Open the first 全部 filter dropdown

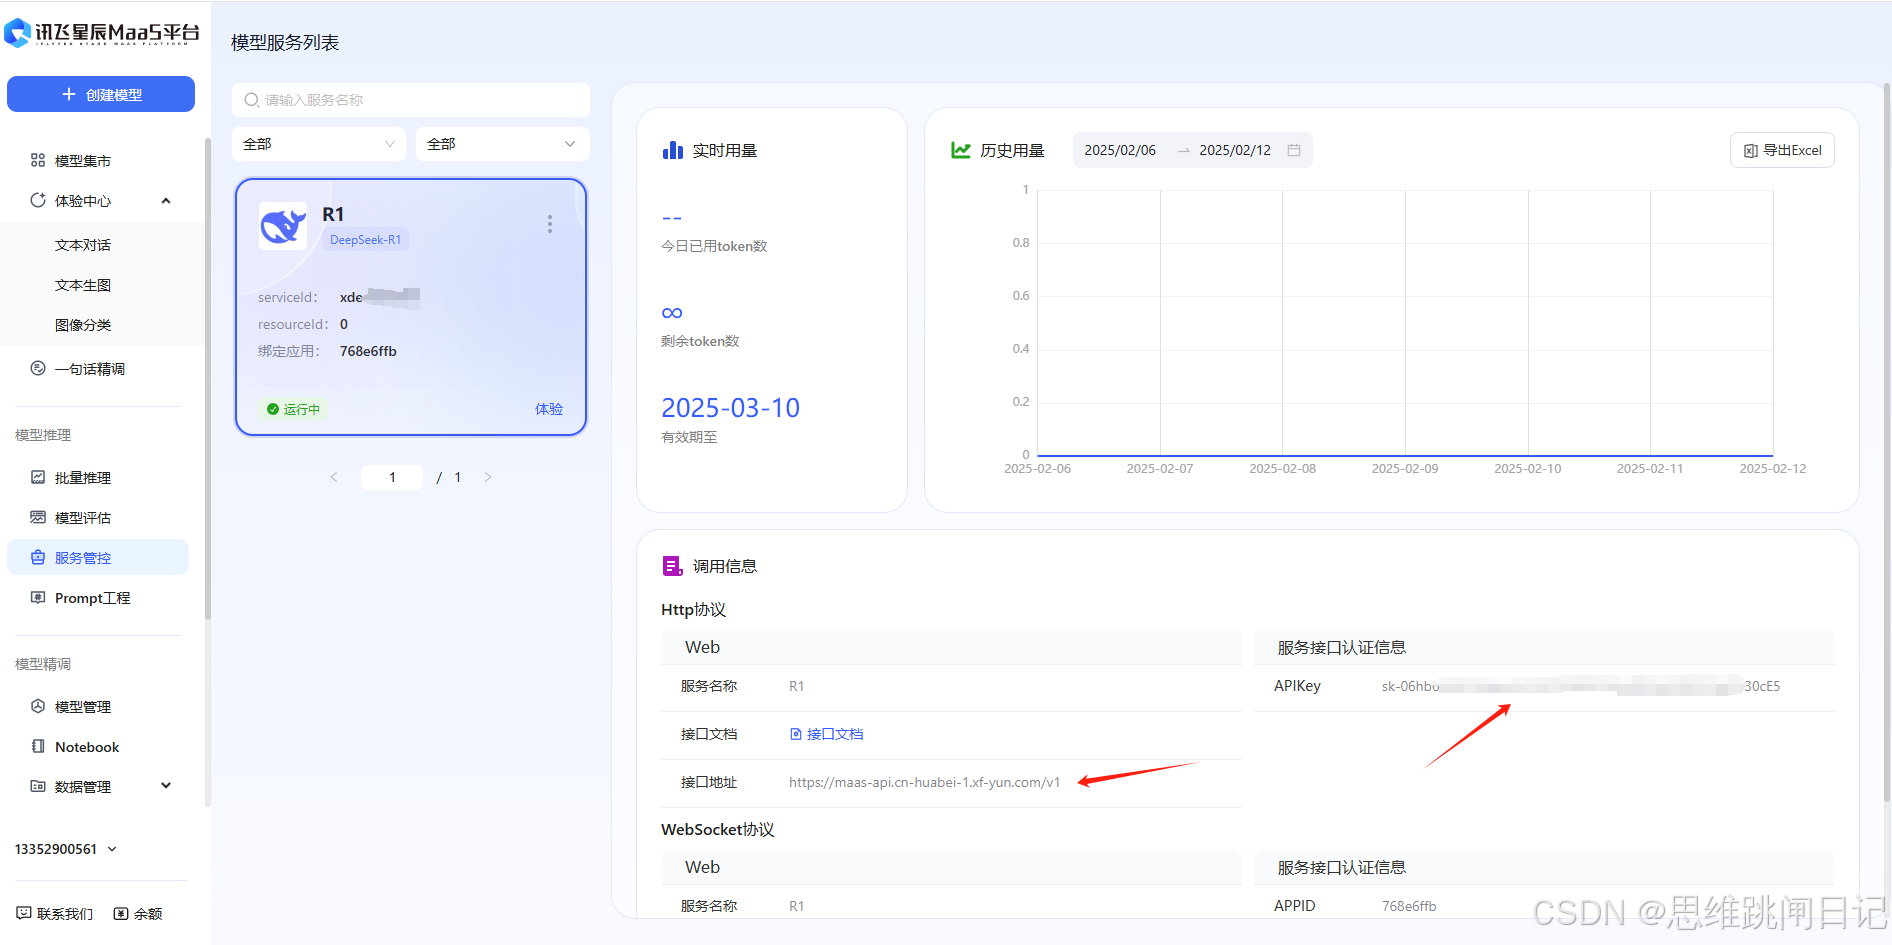[319, 144]
